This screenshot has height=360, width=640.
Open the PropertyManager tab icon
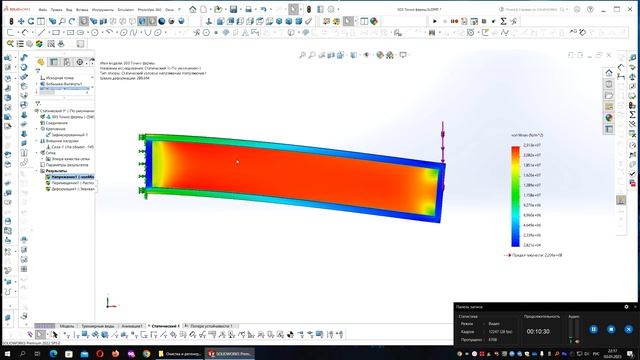pyautogui.click(x=54, y=62)
